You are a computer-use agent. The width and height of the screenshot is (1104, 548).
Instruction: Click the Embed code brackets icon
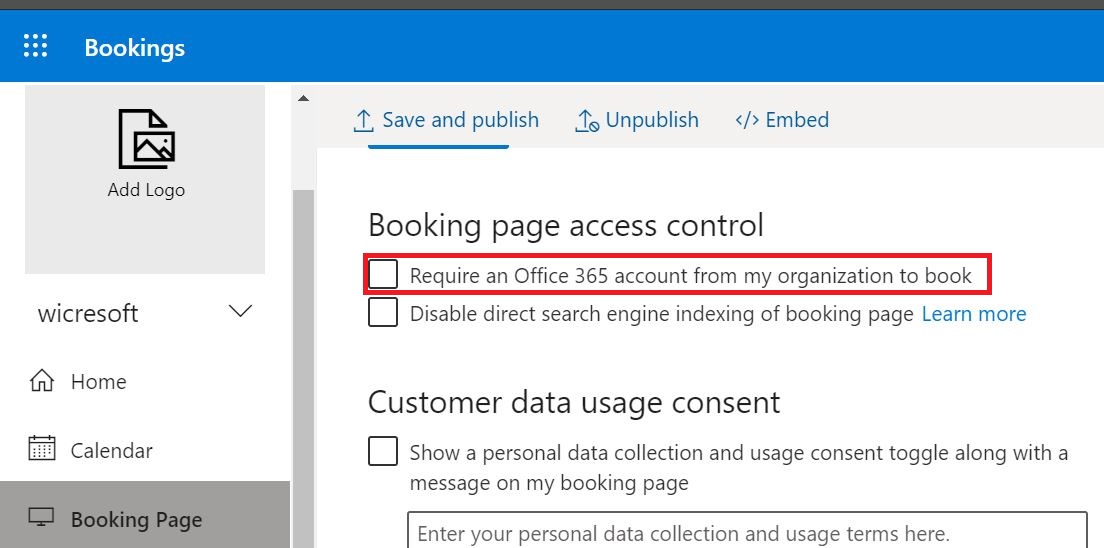747,120
